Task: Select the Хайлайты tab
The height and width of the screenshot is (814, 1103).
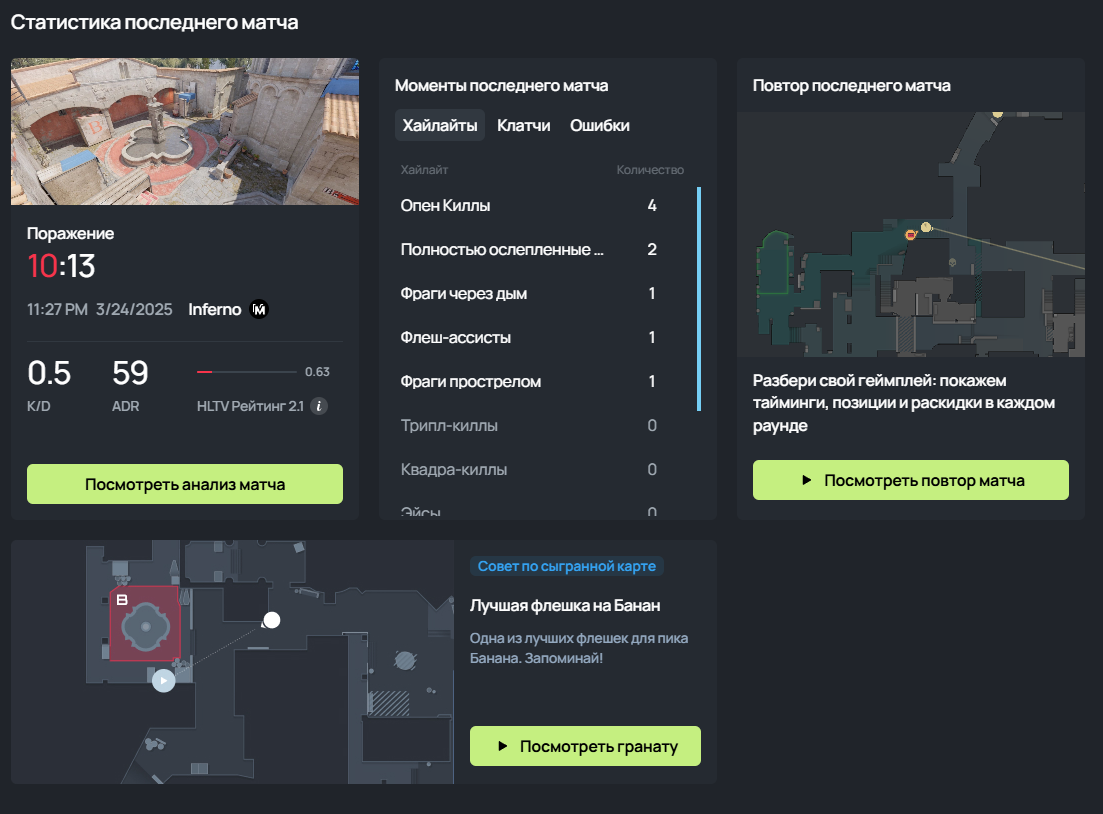Action: [x=439, y=125]
